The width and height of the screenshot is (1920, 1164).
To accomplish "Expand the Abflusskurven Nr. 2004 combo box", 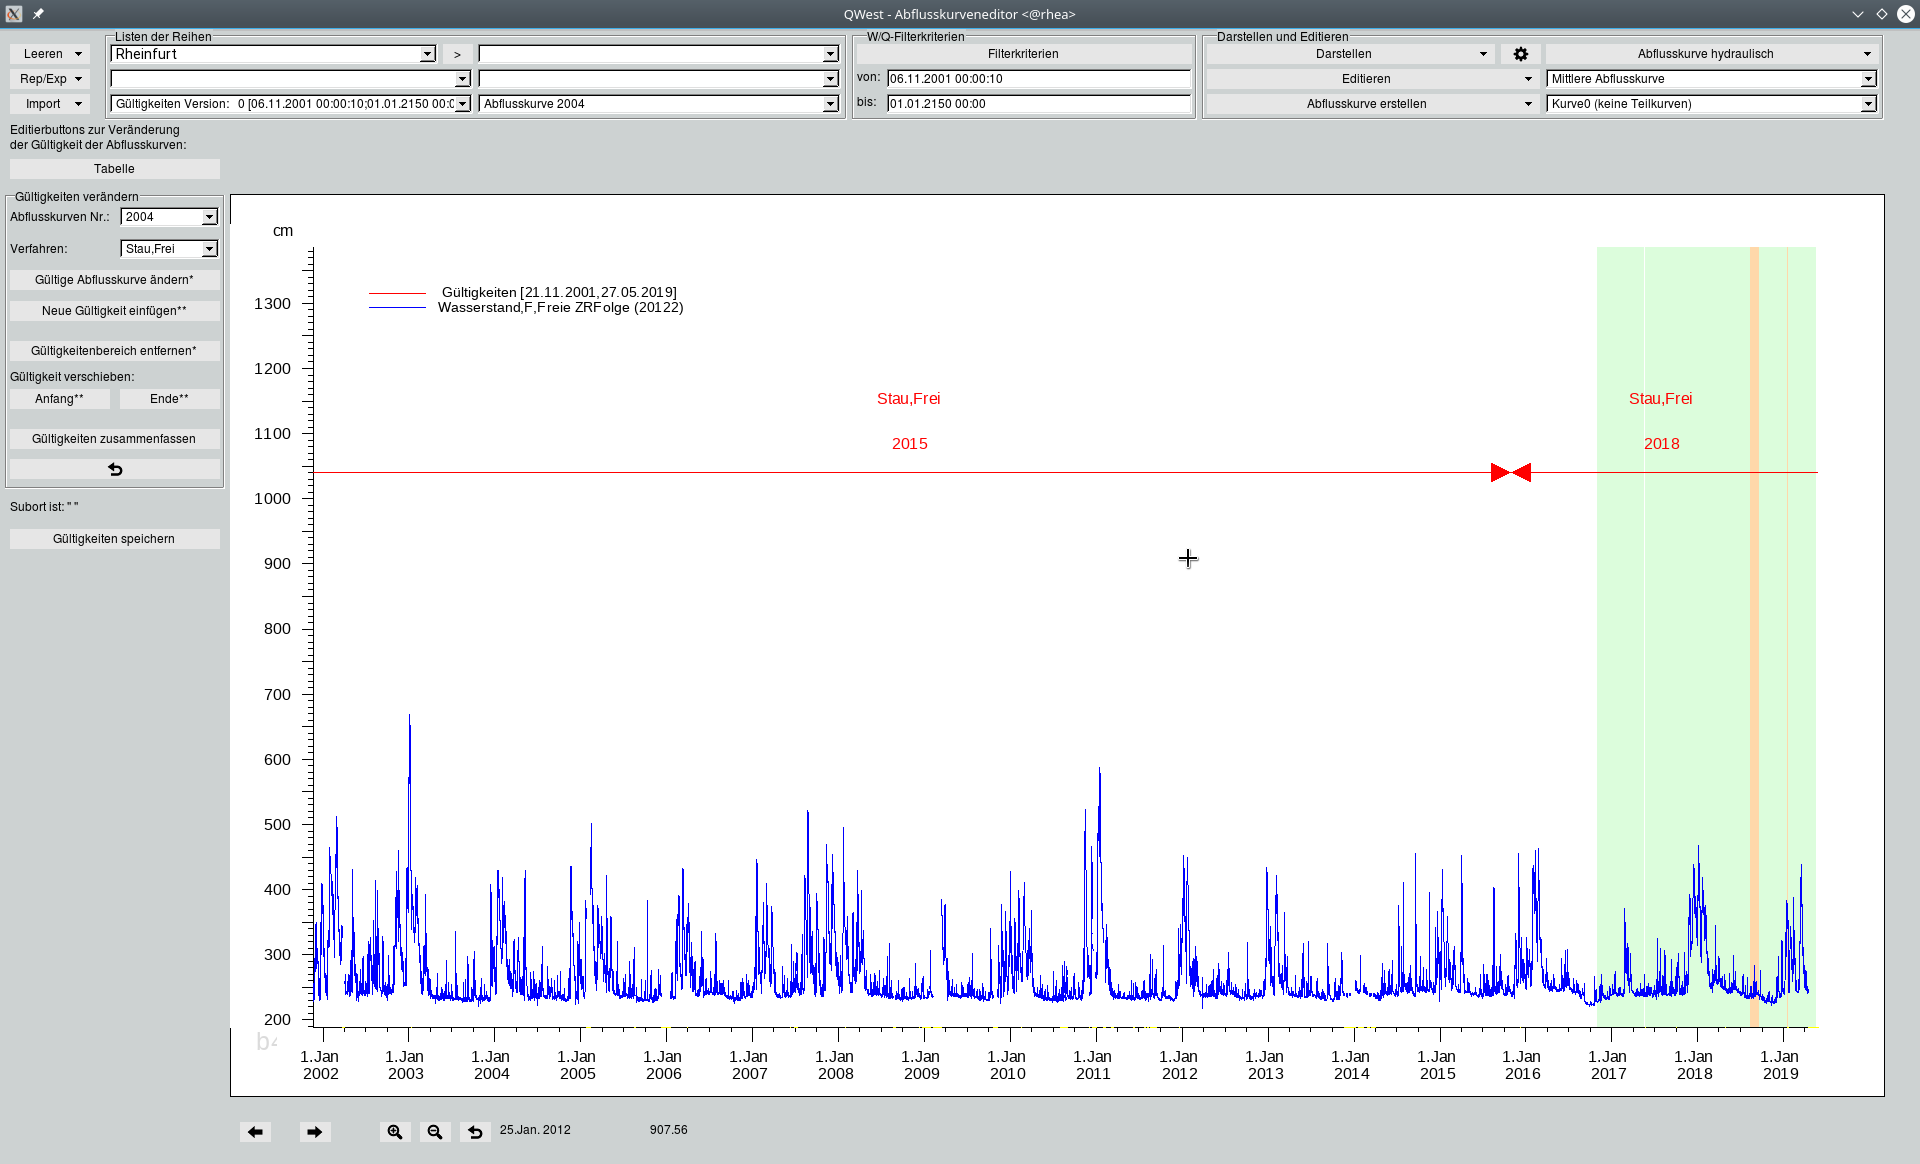I will pos(209,217).
